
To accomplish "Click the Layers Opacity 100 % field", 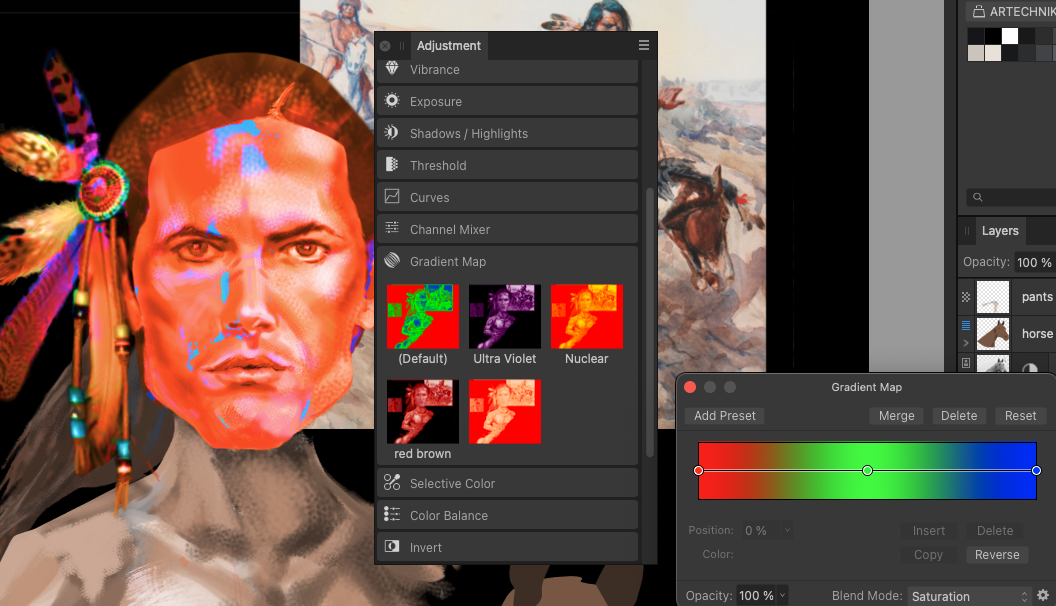I will coord(1034,262).
